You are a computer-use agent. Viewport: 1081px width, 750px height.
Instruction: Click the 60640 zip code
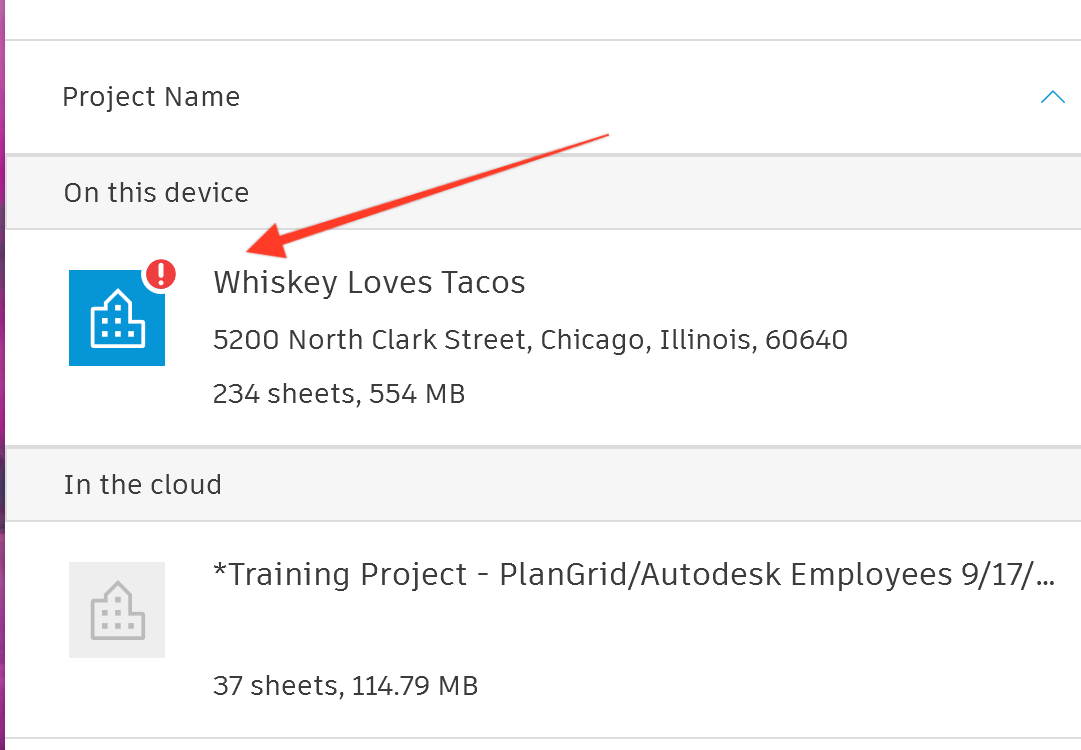pos(806,340)
